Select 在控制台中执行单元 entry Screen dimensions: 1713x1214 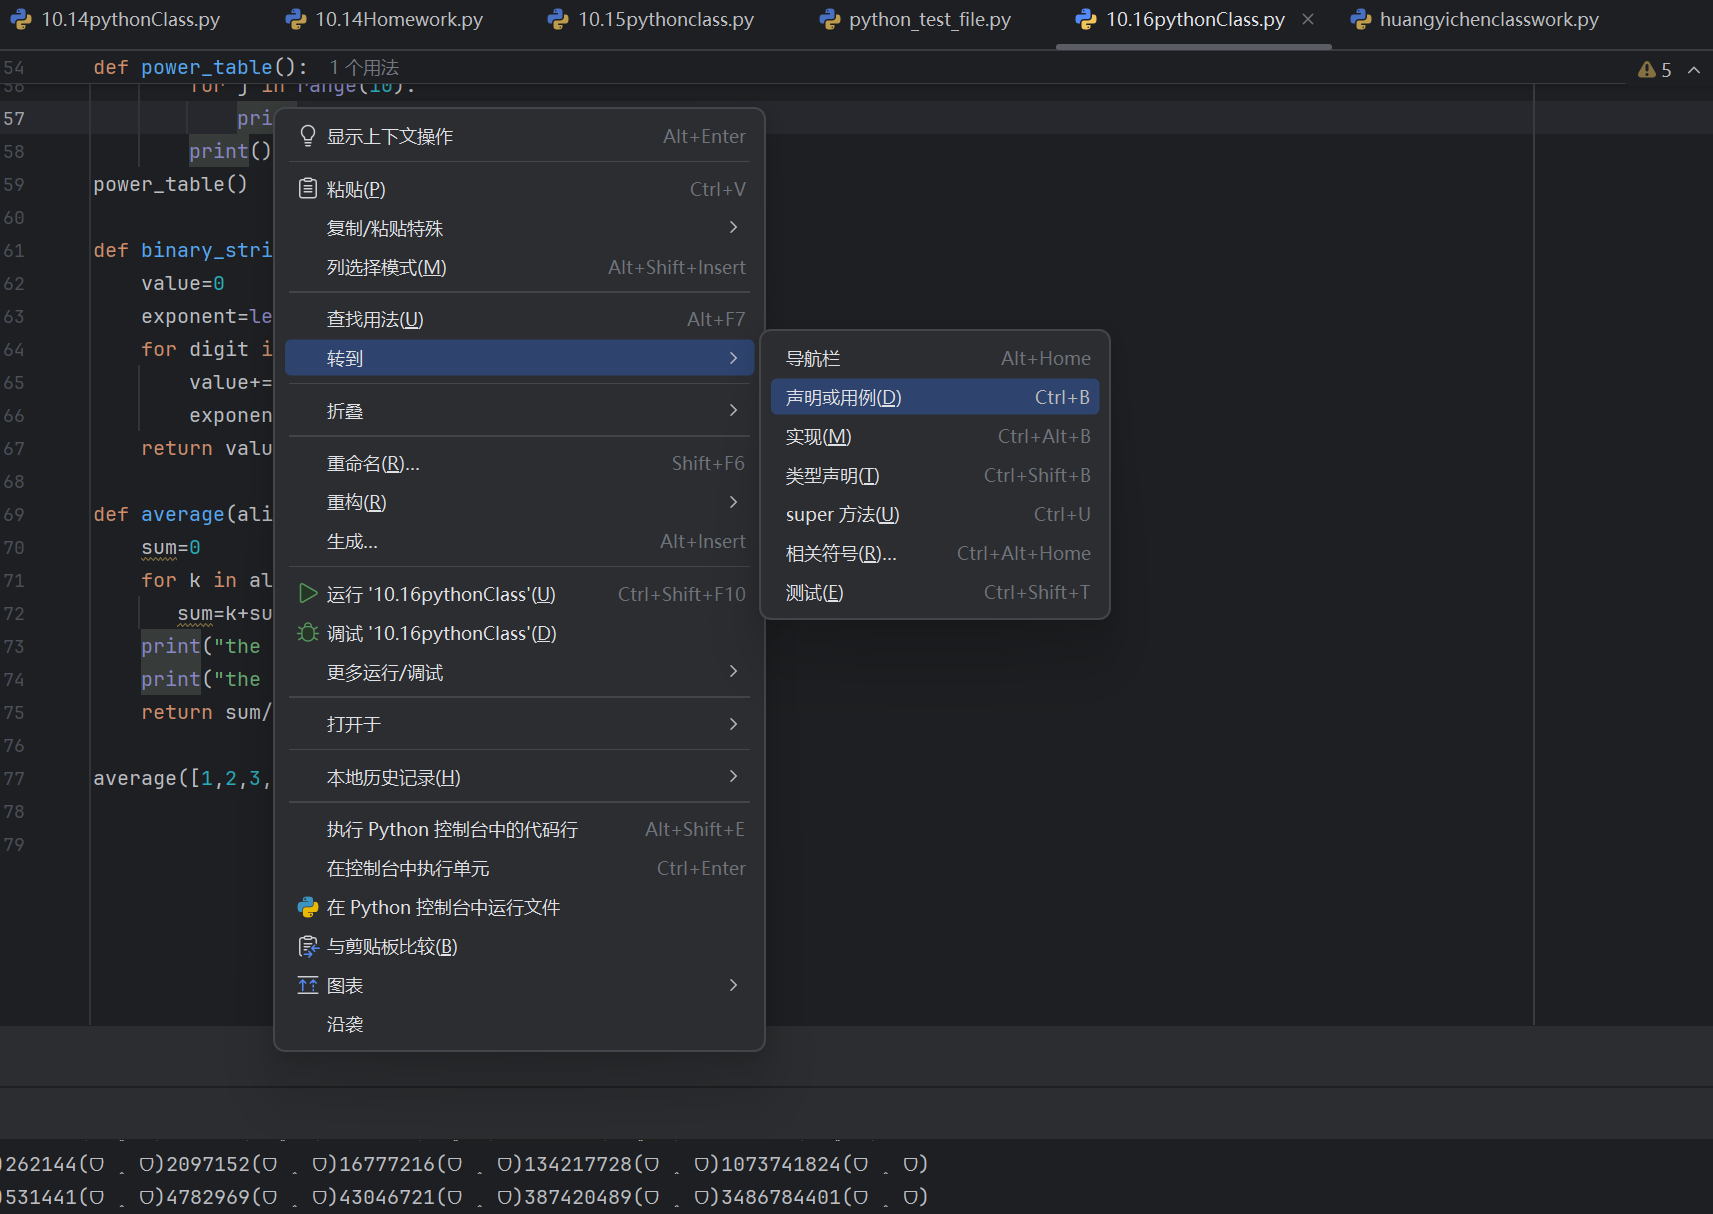coord(519,868)
